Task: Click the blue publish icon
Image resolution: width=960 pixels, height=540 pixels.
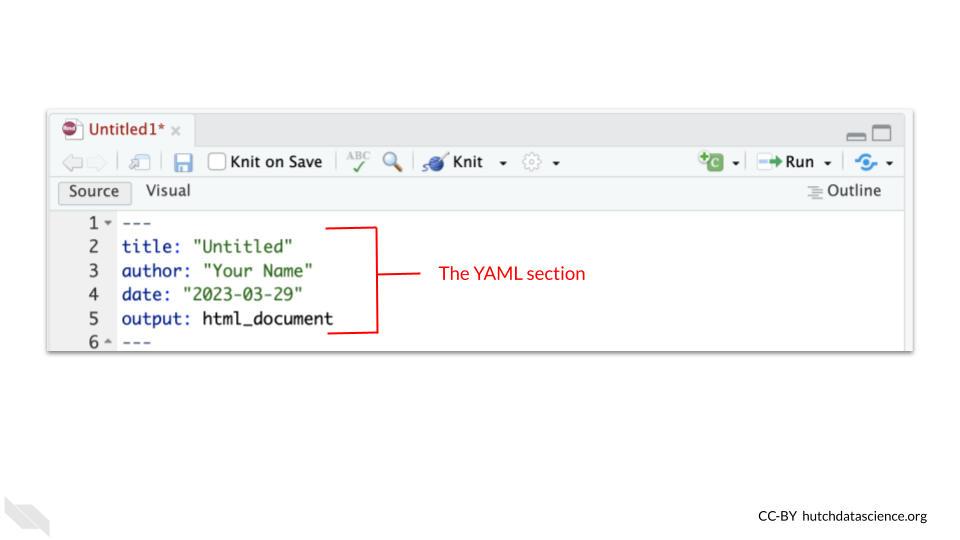Action: point(866,162)
